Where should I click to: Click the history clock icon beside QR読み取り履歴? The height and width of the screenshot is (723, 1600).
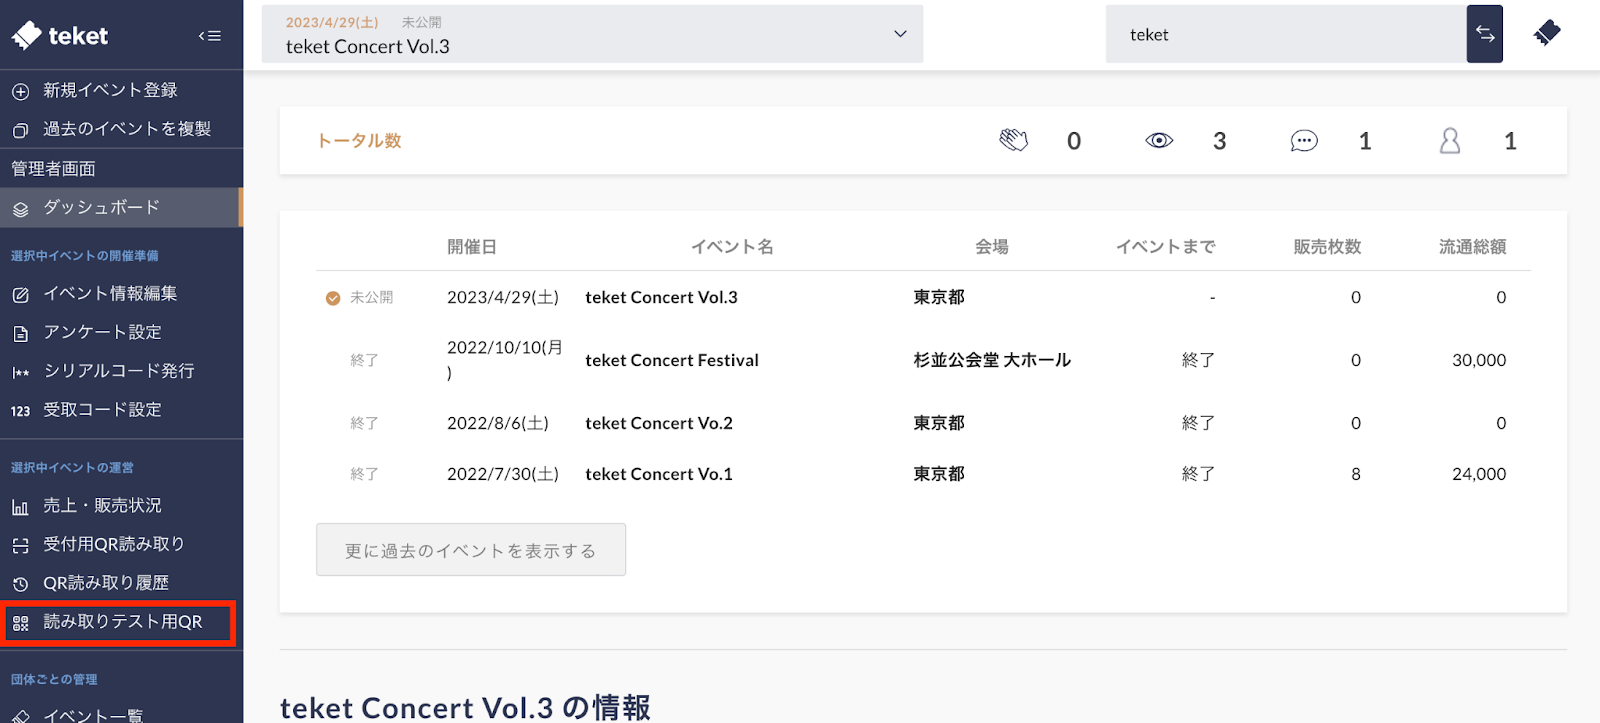click(20, 584)
